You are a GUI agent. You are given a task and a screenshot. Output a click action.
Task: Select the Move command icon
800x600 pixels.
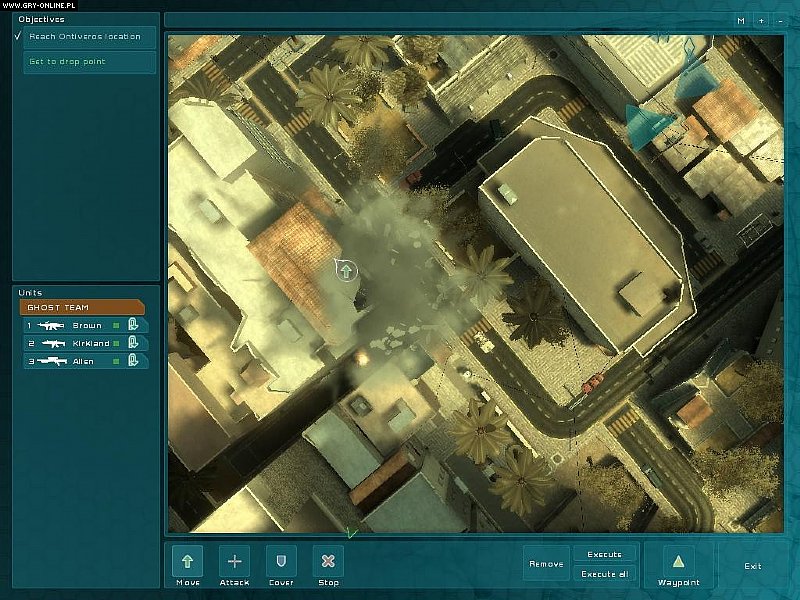pyautogui.click(x=188, y=561)
